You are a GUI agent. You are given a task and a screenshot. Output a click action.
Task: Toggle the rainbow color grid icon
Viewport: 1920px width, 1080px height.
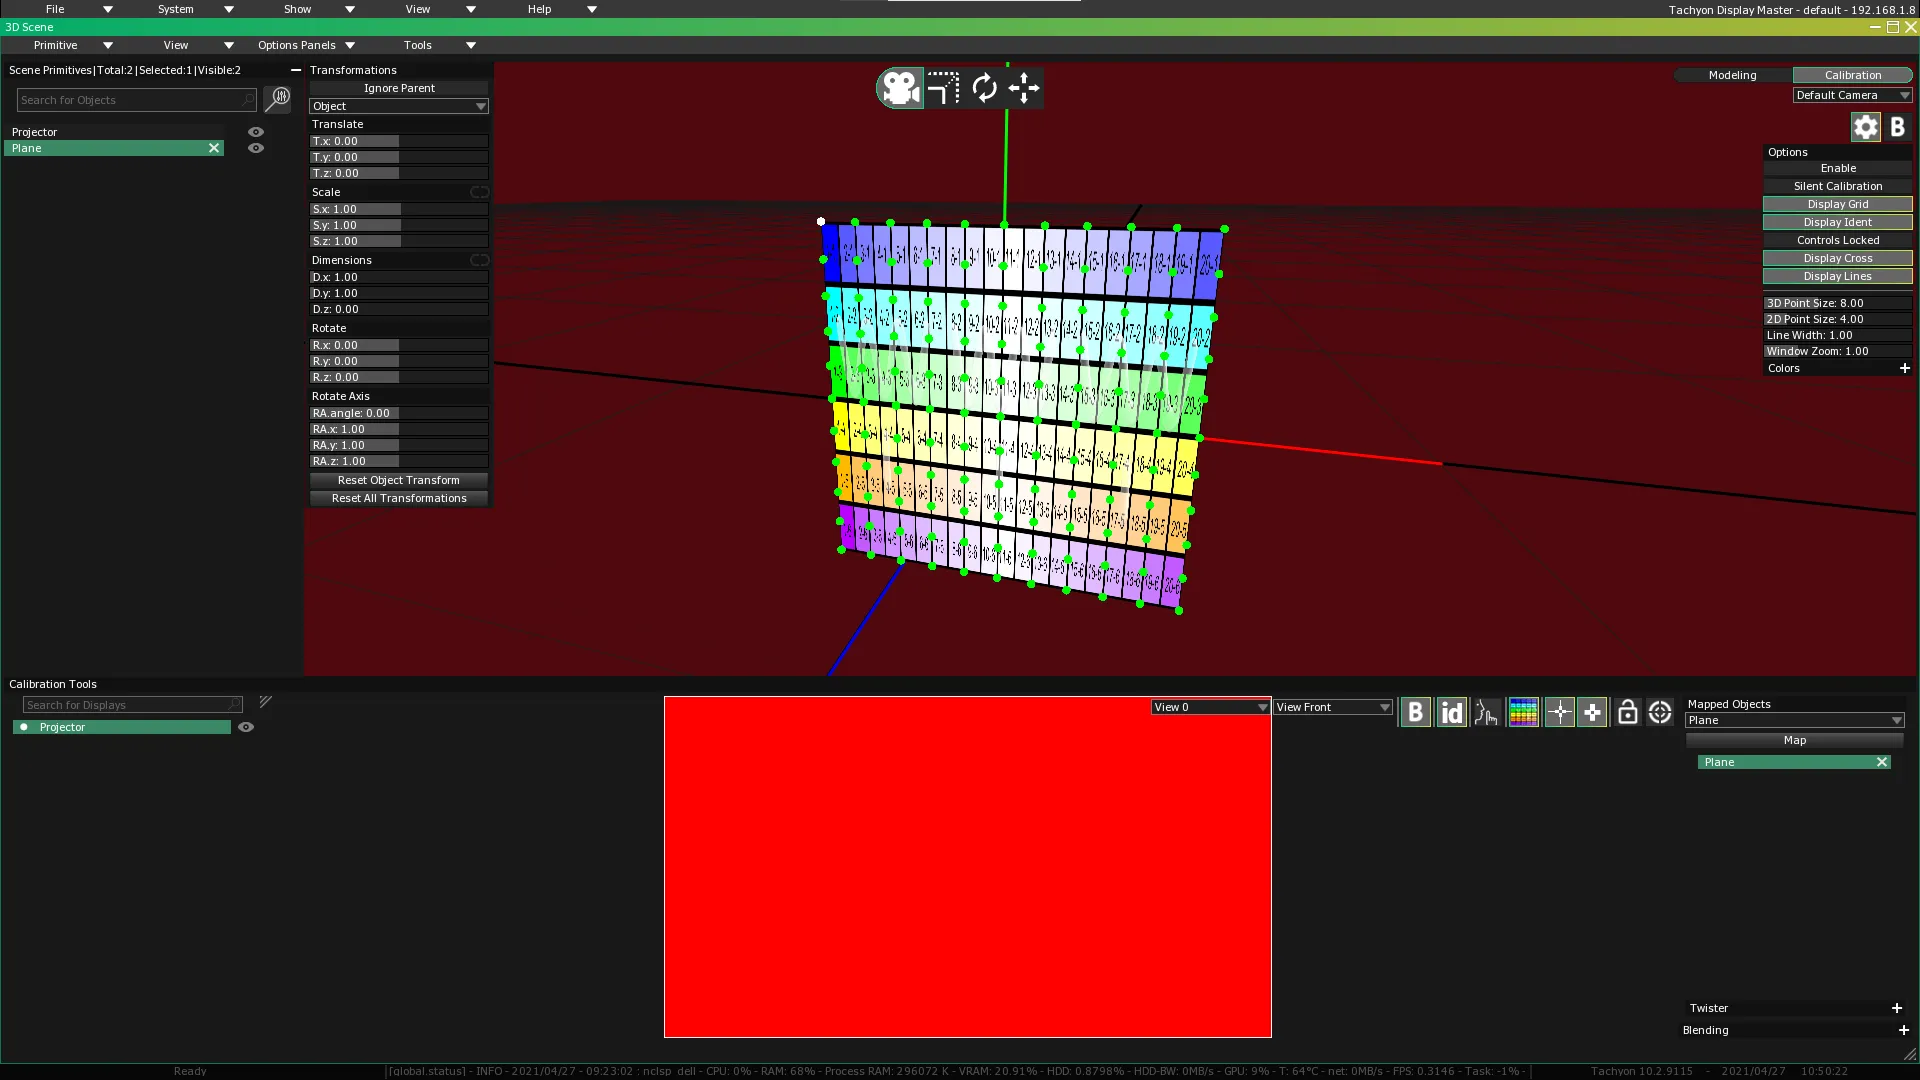click(x=1523, y=712)
